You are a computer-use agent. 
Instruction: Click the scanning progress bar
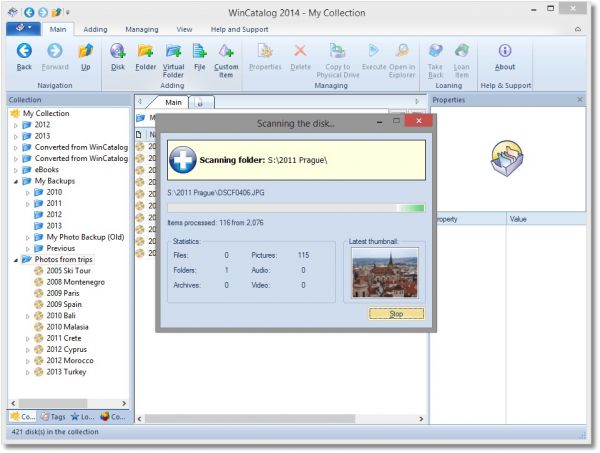[x=296, y=208]
